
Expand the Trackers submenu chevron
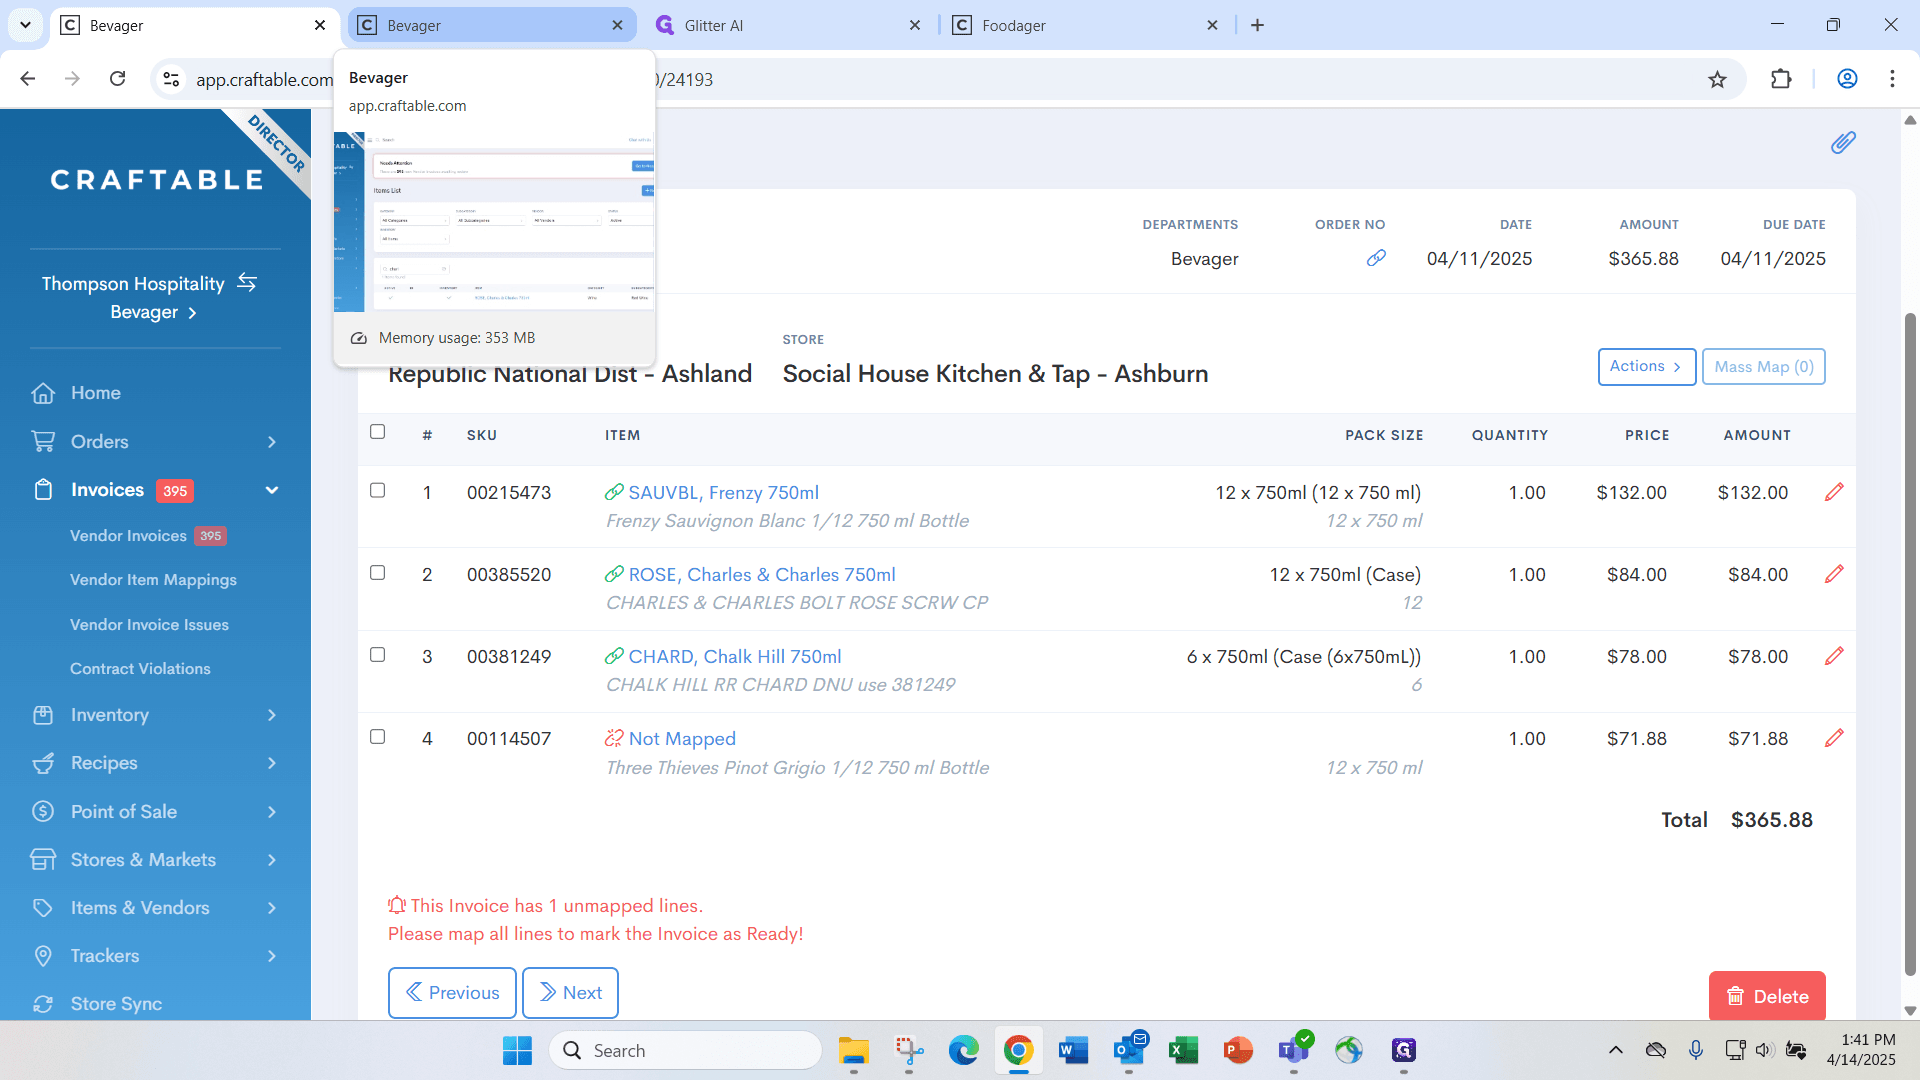tap(271, 956)
